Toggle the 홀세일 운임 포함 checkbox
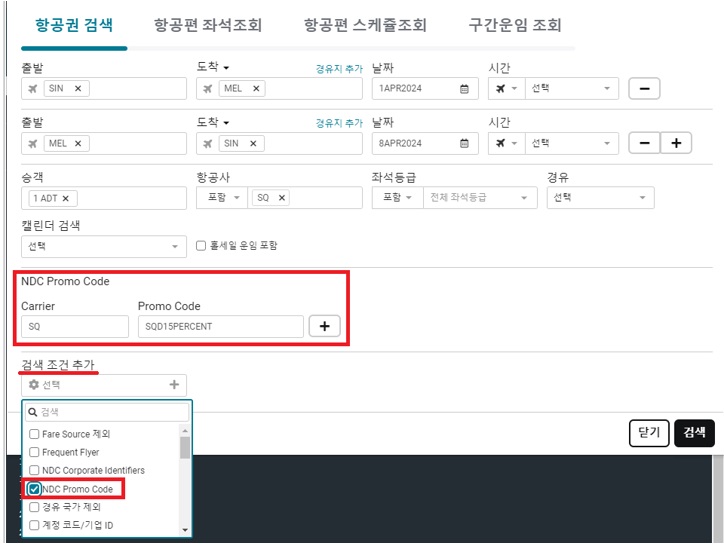The width and height of the screenshot is (724, 545). click(201, 245)
